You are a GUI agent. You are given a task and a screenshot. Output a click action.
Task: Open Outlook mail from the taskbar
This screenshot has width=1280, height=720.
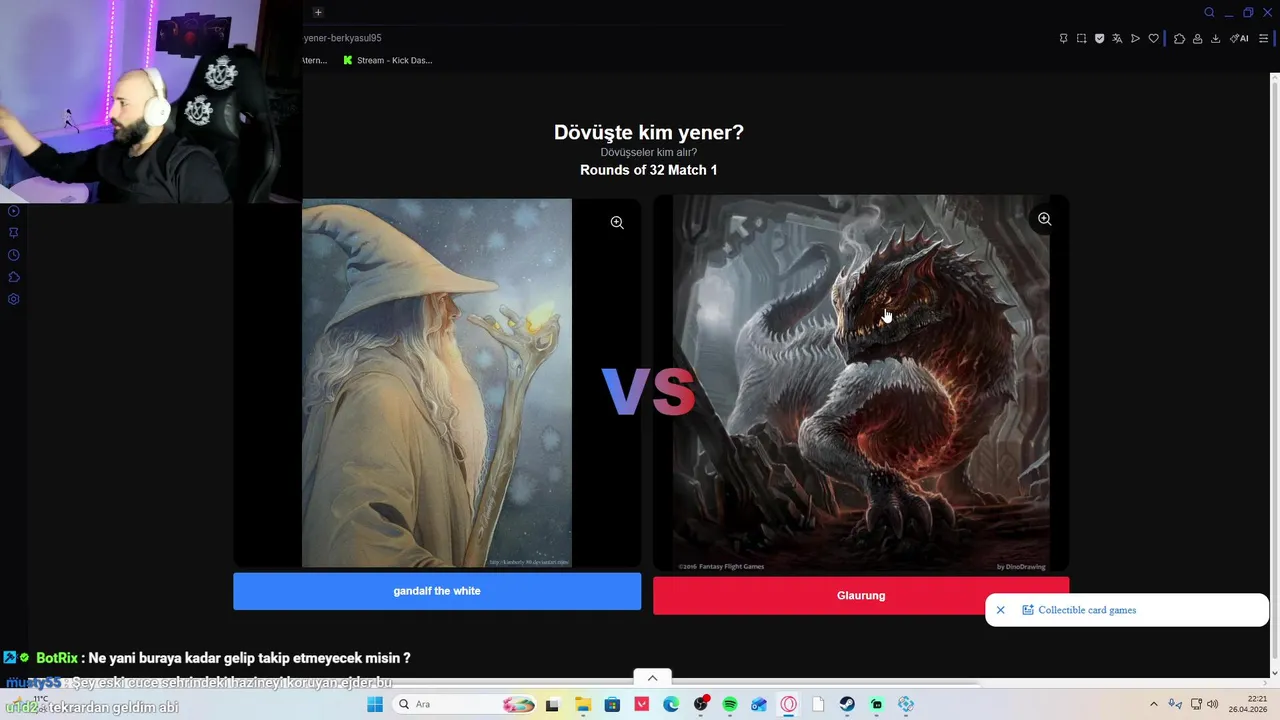(x=759, y=705)
